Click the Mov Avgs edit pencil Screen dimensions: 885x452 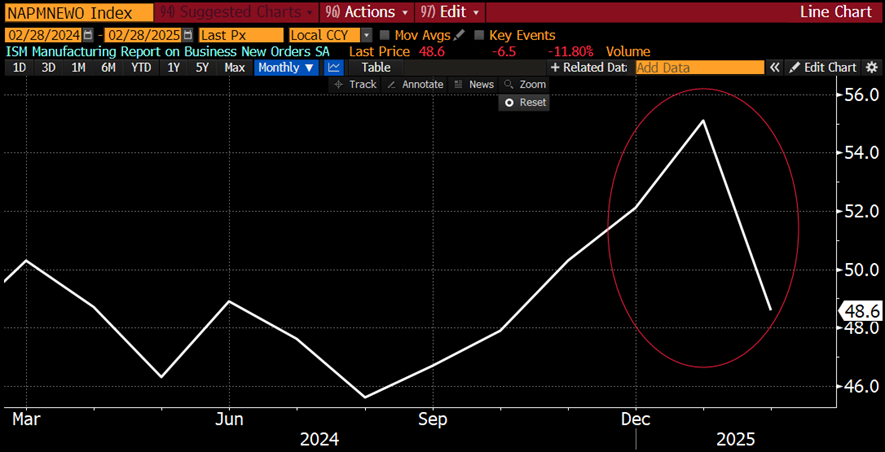460,35
